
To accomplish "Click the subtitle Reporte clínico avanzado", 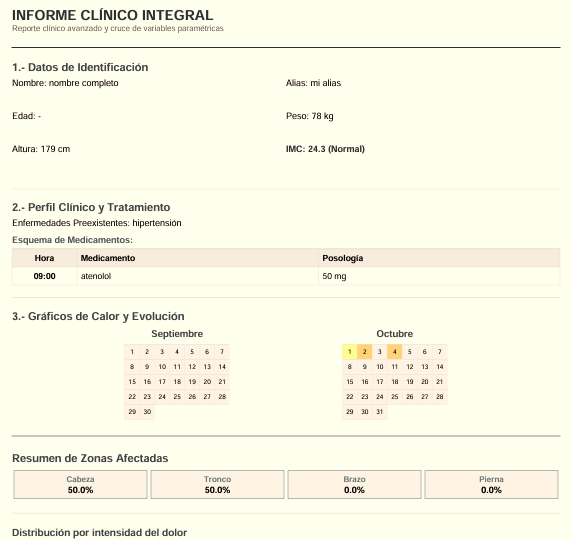I will click(x=117, y=28).
